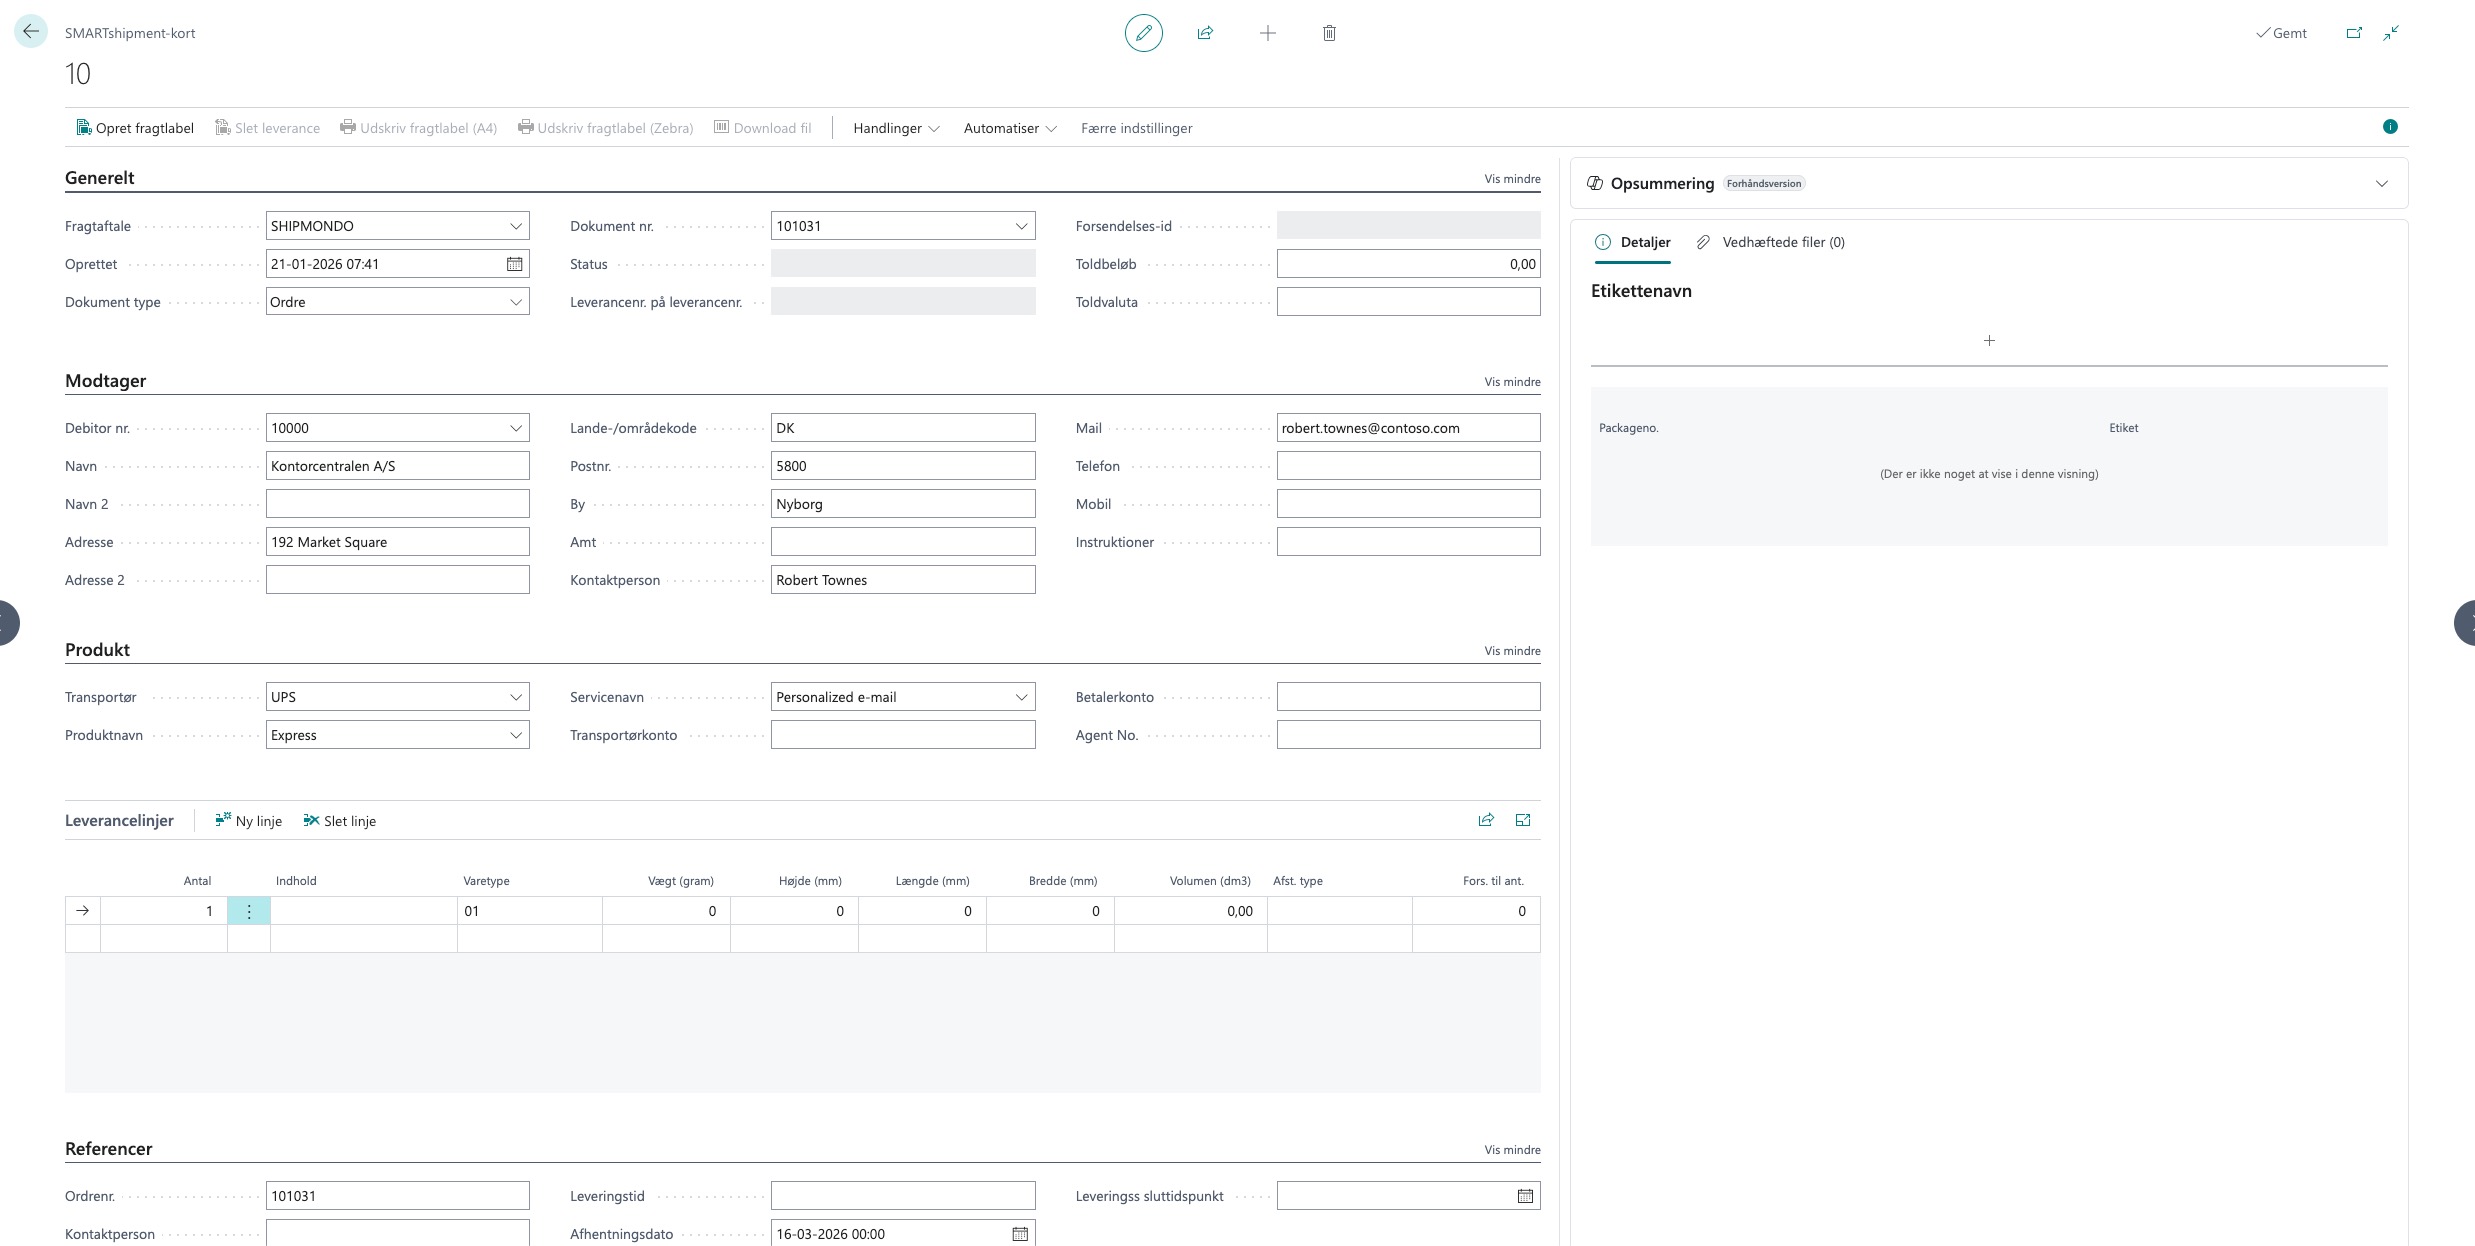Image resolution: width=2475 pixels, height=1246 pixels.
Task: Expand the Fragtaftale dropdown
Action: [516, 226]
